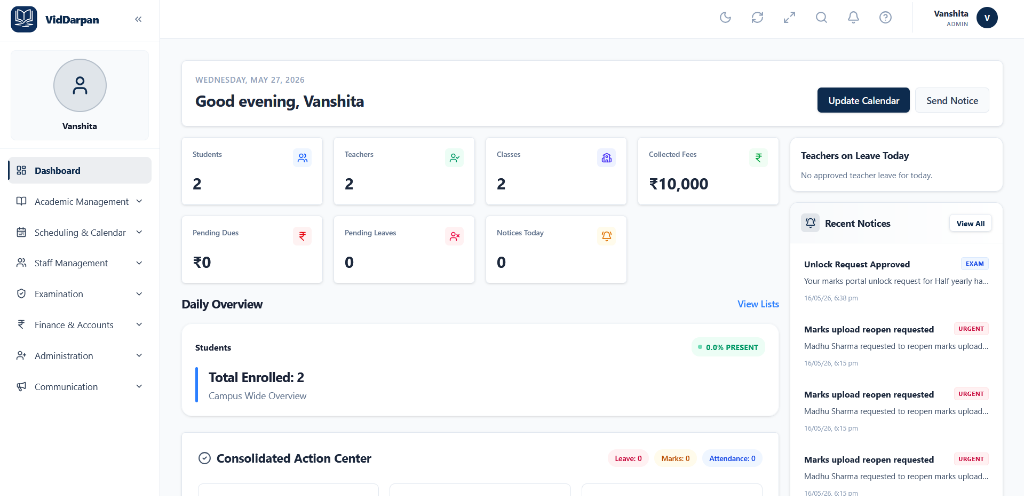Click the Consolidated Action Center check icon
Viewport: 1024px width, 496px height.
(204, 458)
